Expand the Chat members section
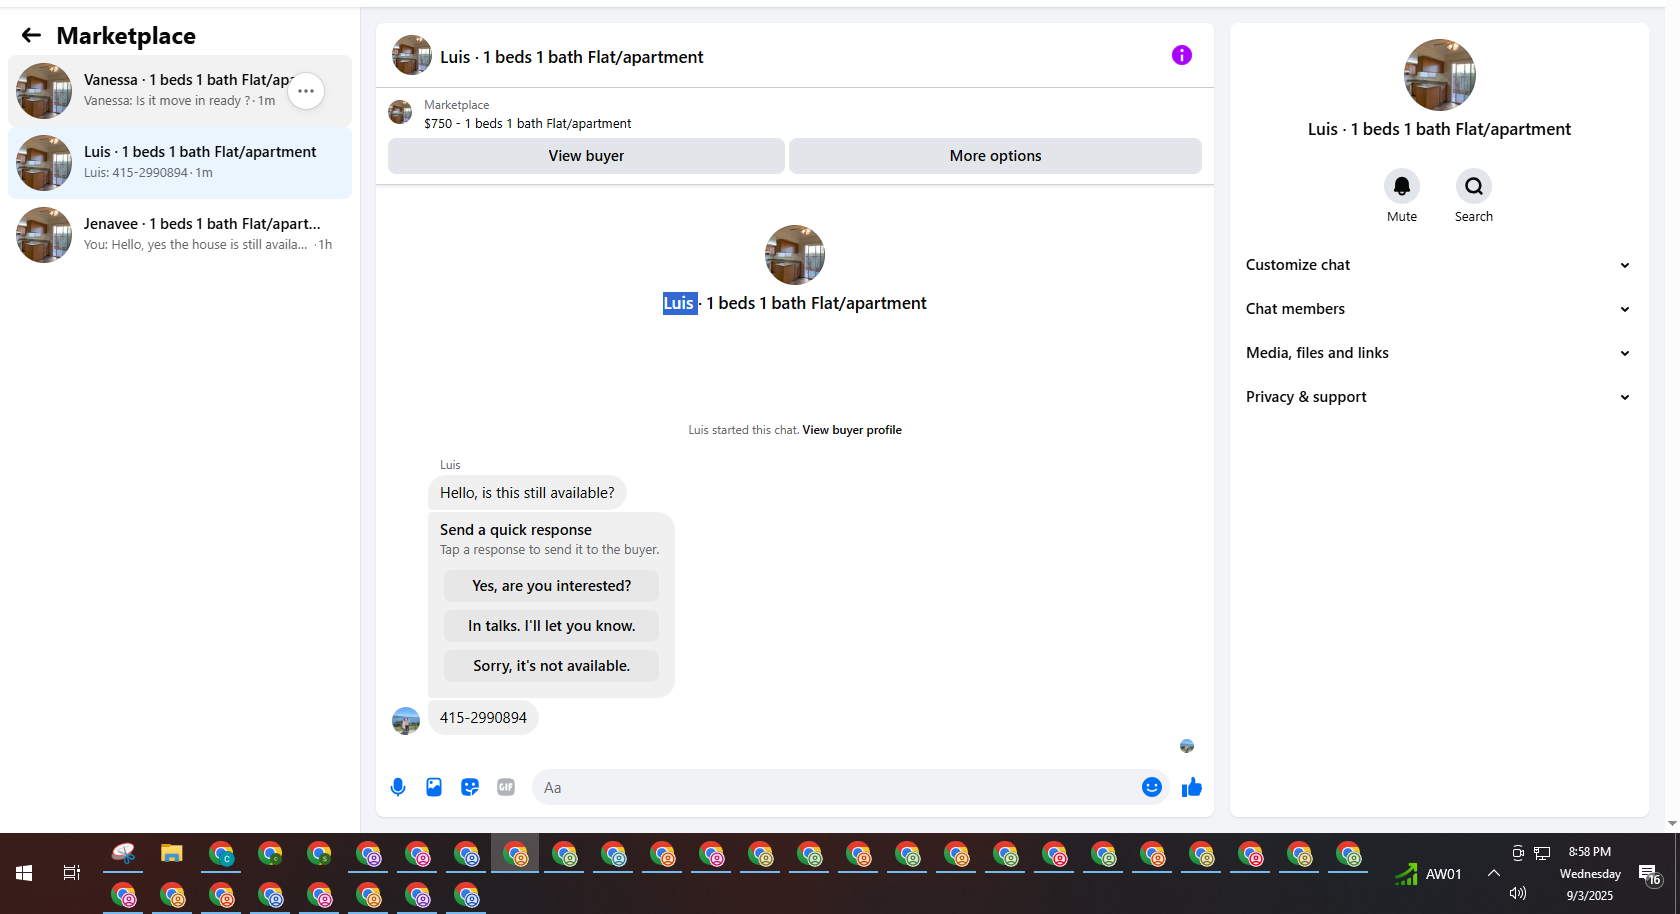 [1439, 309]
